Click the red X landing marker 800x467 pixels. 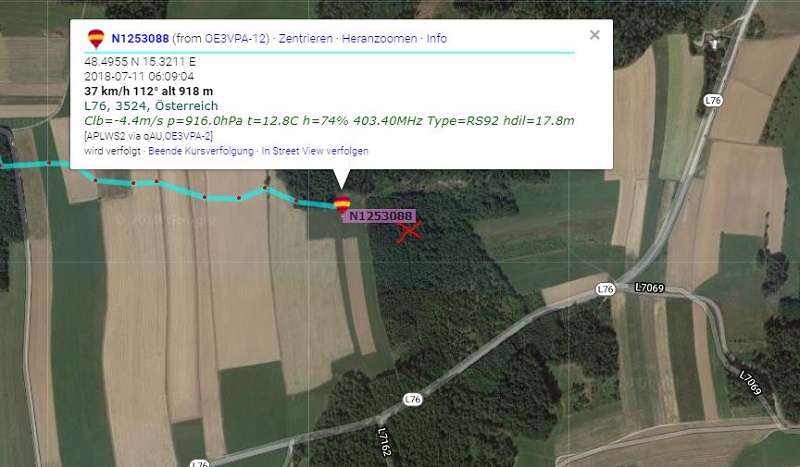[x=409, y=232]
